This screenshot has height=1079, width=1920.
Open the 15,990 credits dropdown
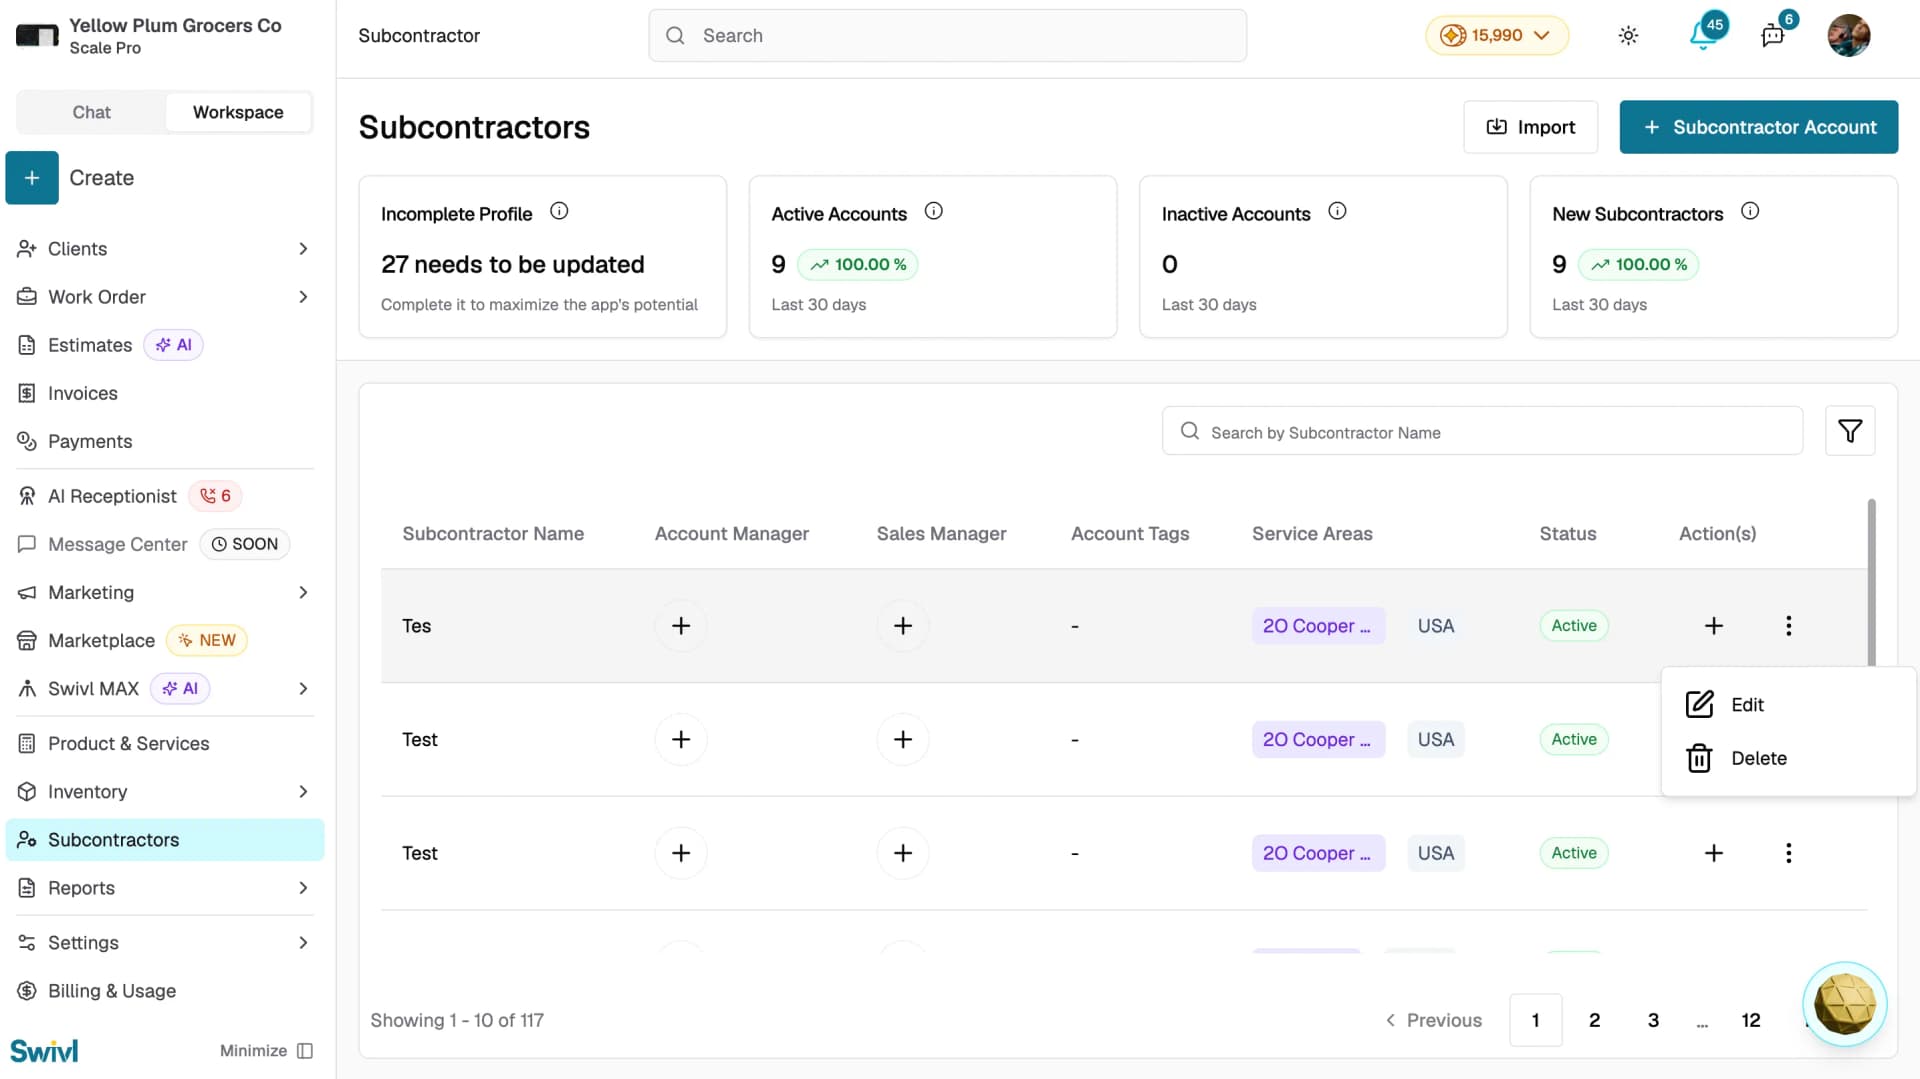(1496, 36)
